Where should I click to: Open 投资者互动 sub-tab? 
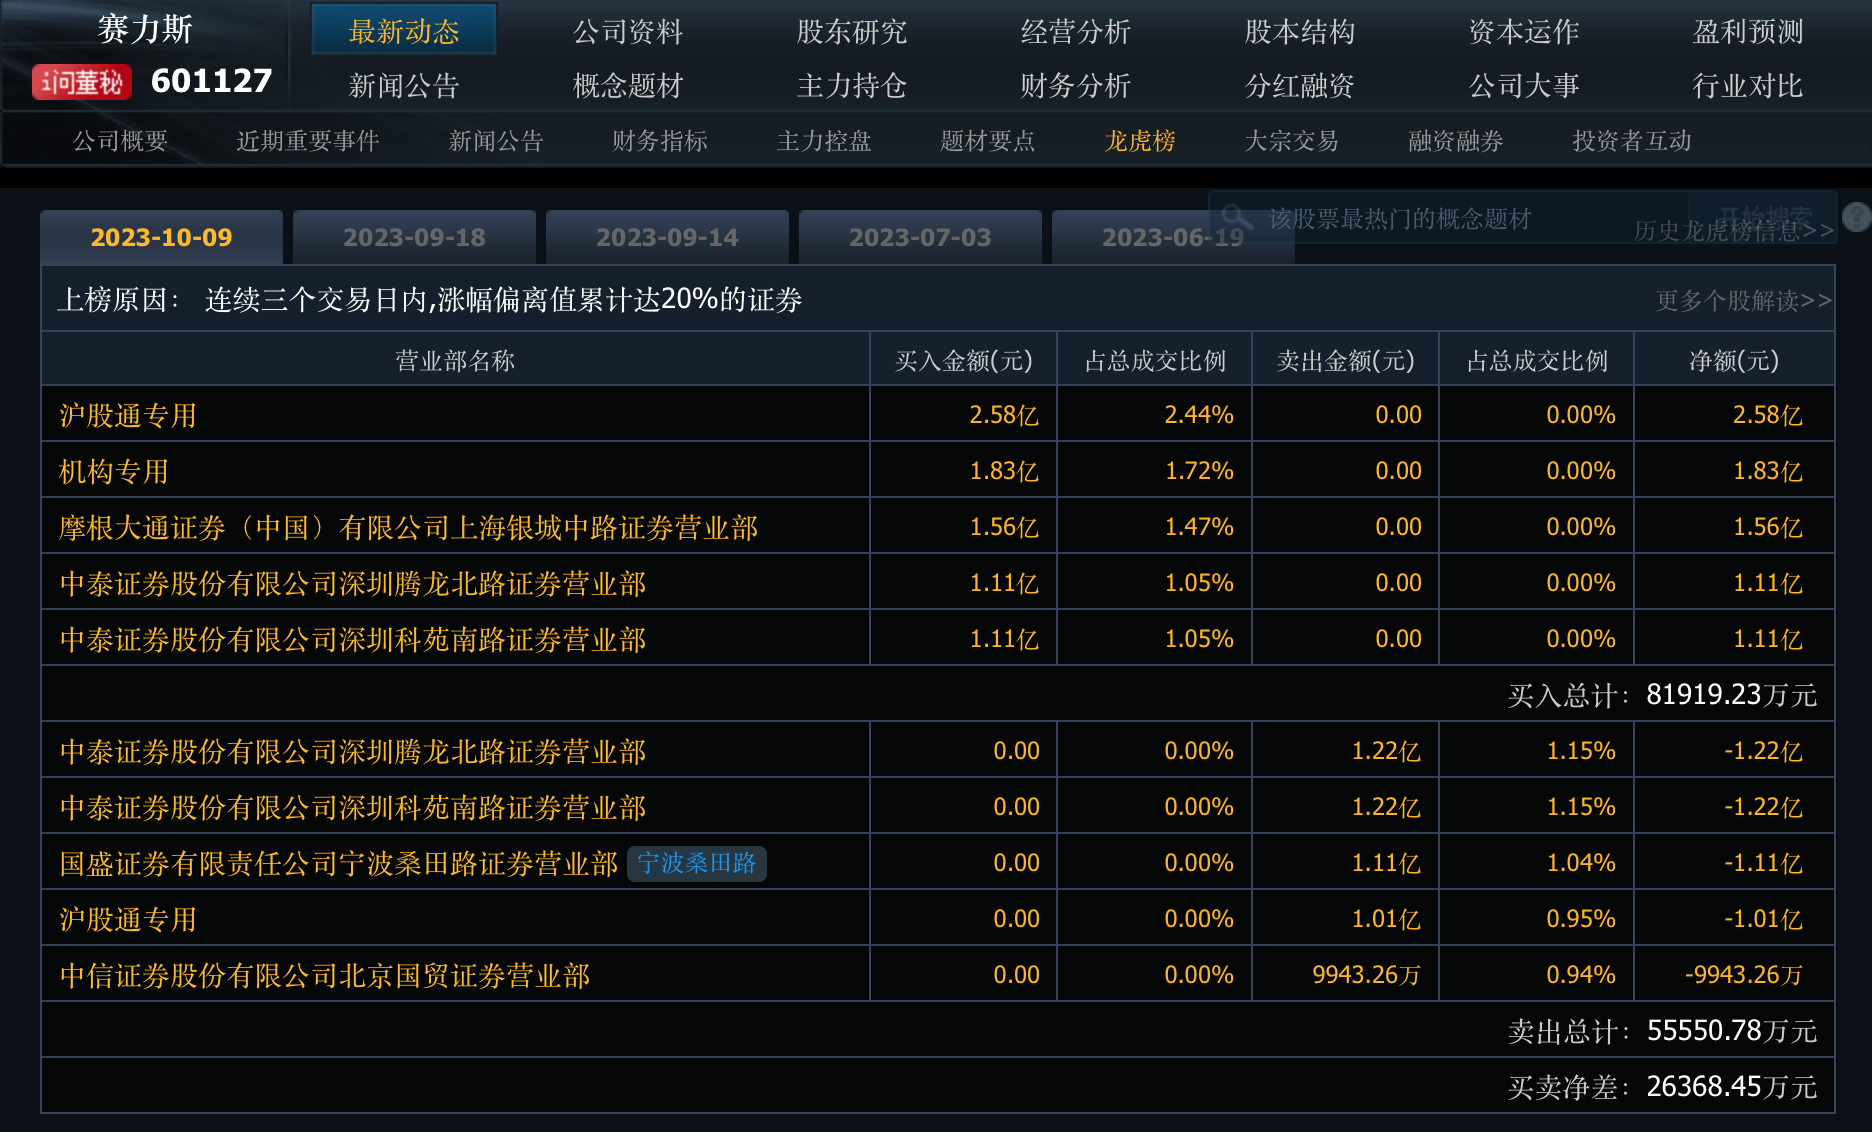point(1632,141)
